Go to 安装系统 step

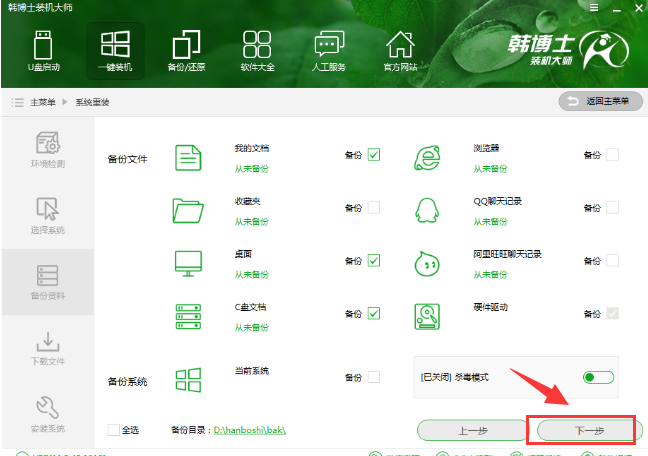coord(48,414)
